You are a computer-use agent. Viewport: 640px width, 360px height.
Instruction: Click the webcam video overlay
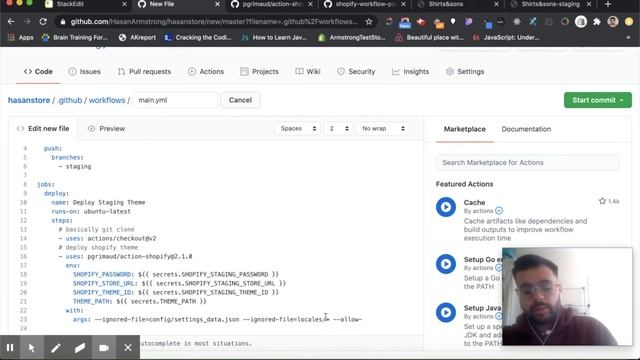click(567, 296)
